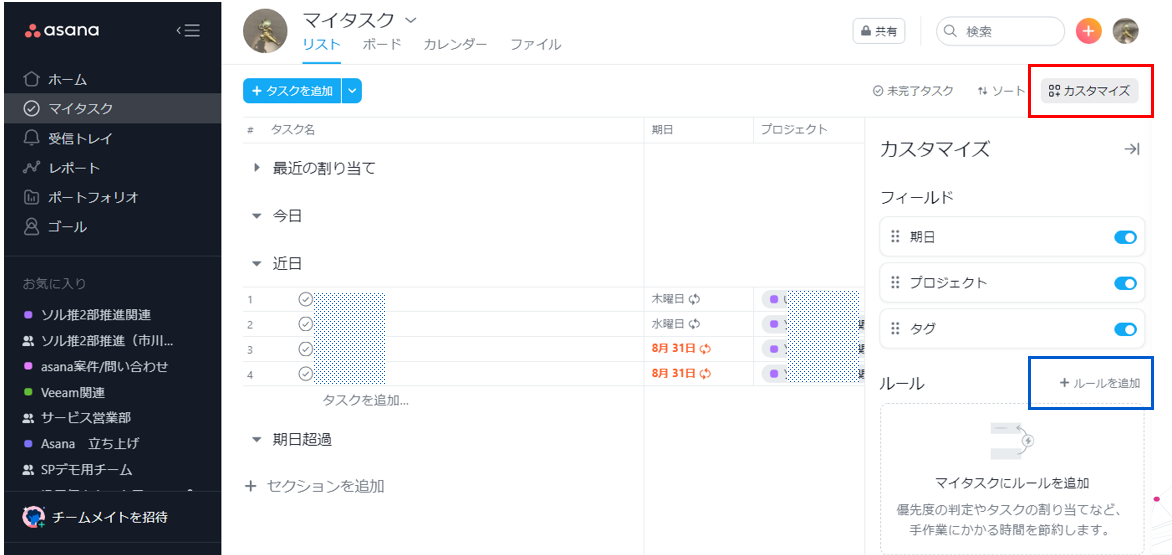Open the ソート sort options
The image size is (1172, 555).
[x=1001, y=91]
